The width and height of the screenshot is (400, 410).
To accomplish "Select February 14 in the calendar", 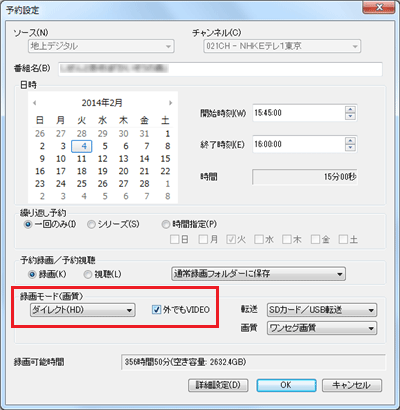I will click(x=144, y=159).
